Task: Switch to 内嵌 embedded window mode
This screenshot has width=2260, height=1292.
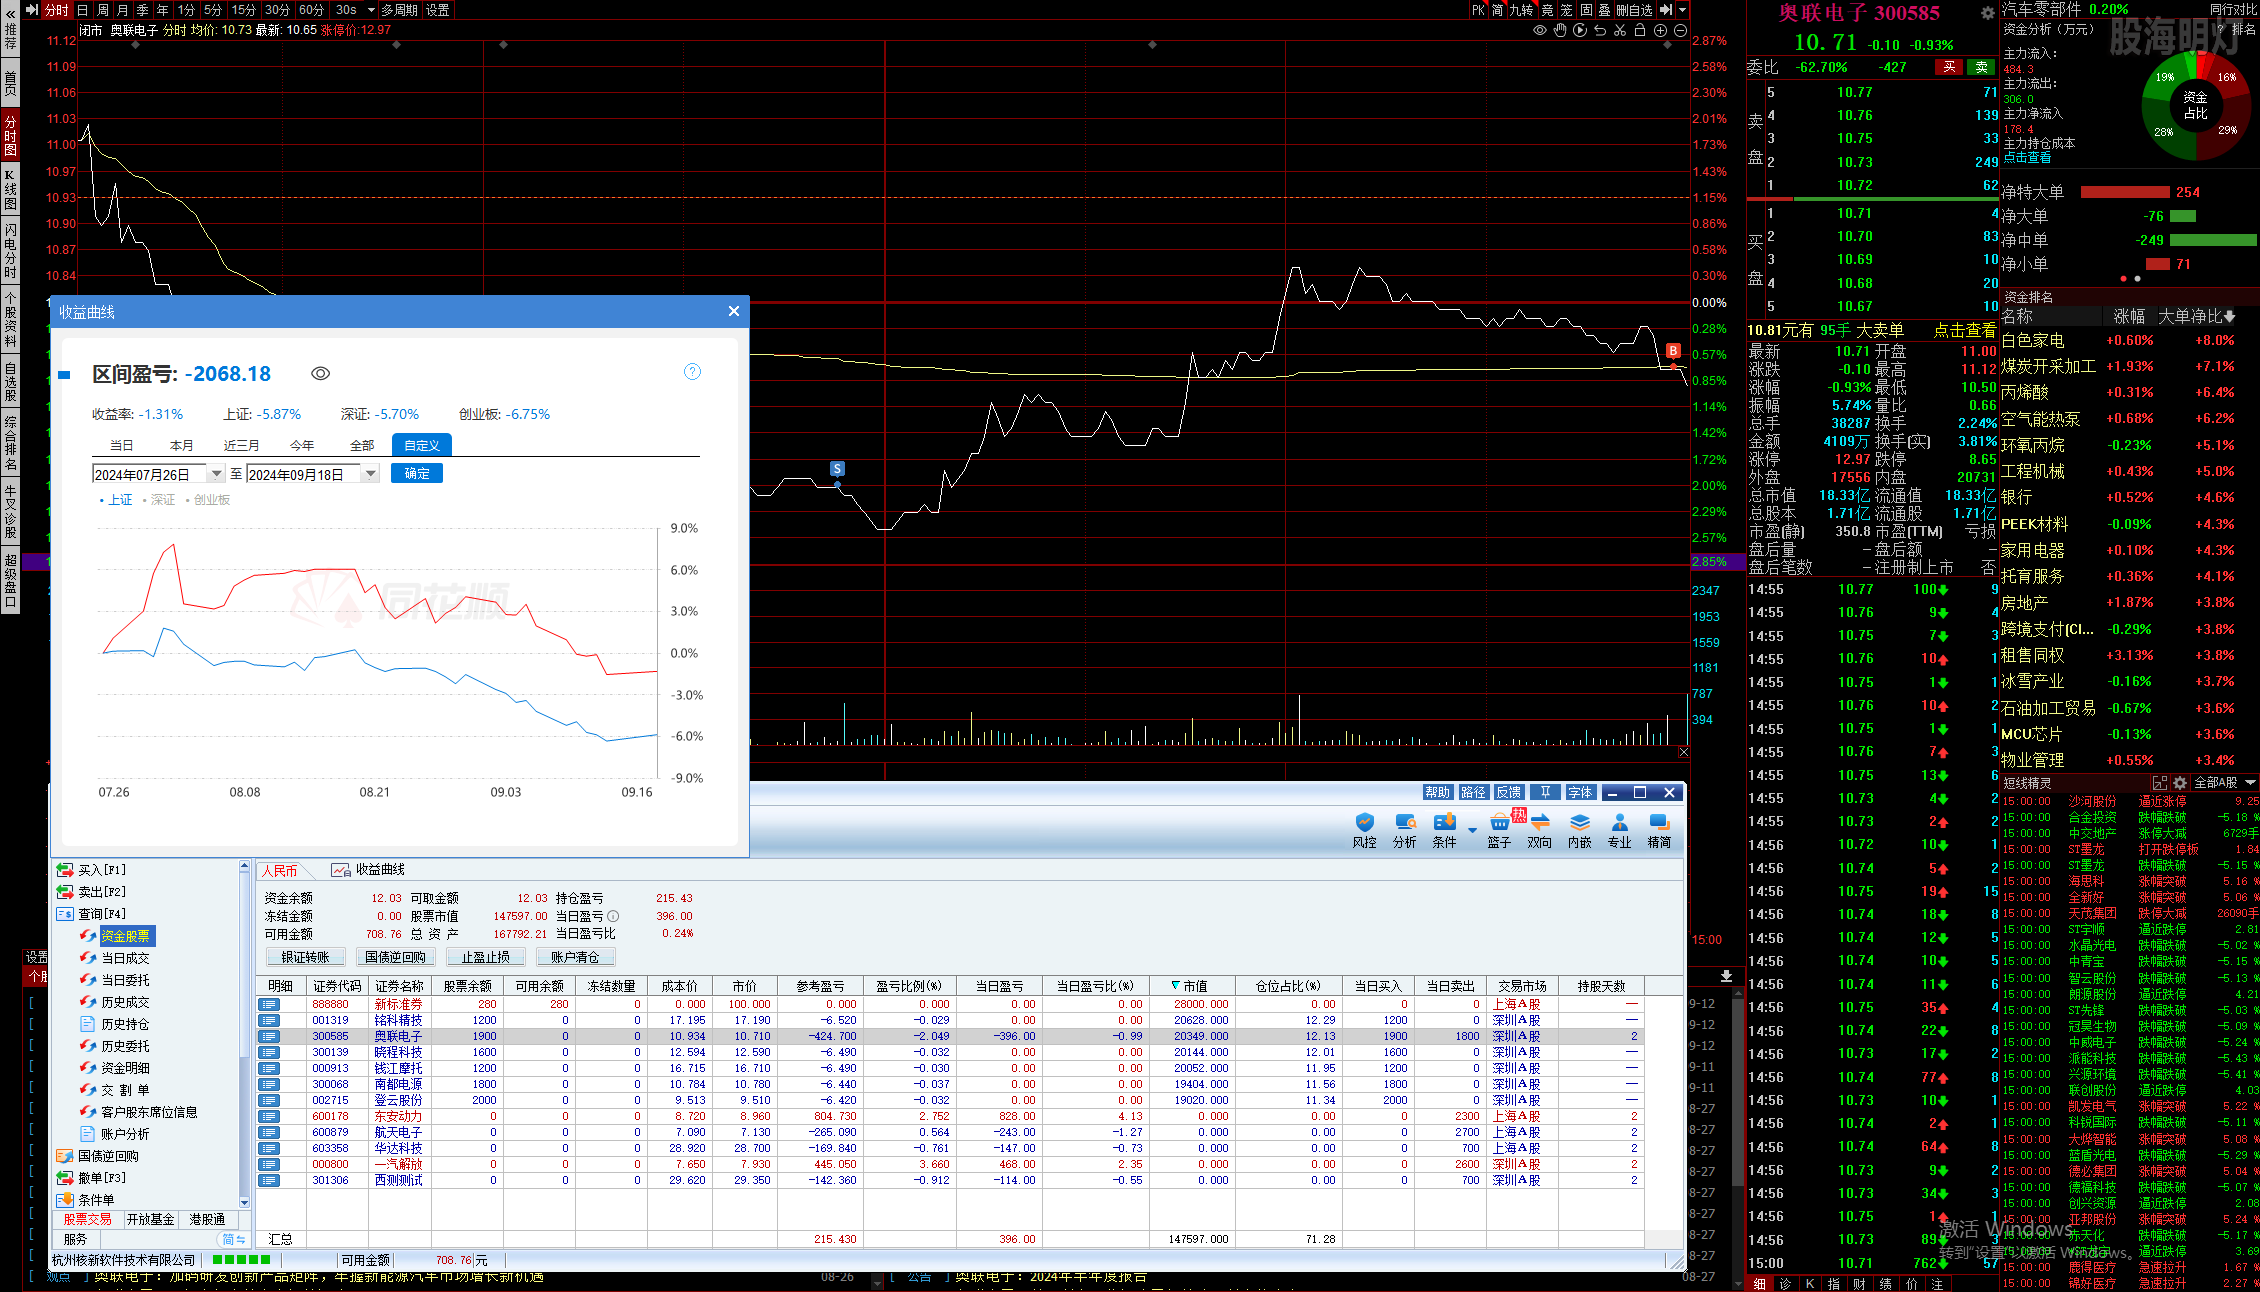Action: [x=1580, y=831]
